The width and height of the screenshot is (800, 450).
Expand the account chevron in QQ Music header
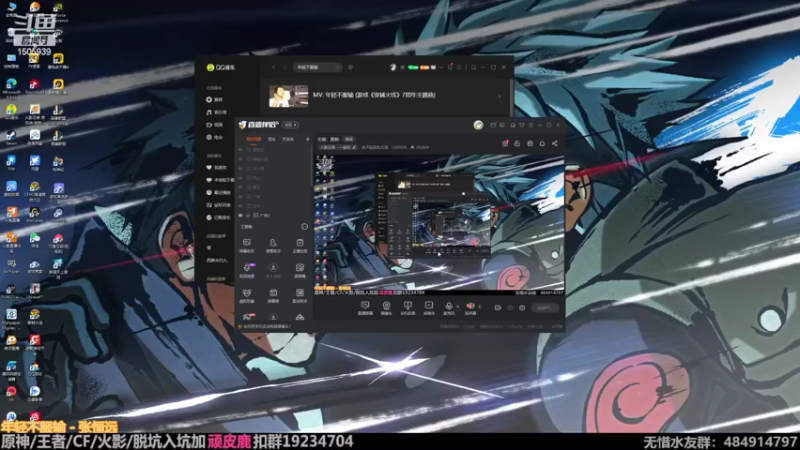(441, 67)
